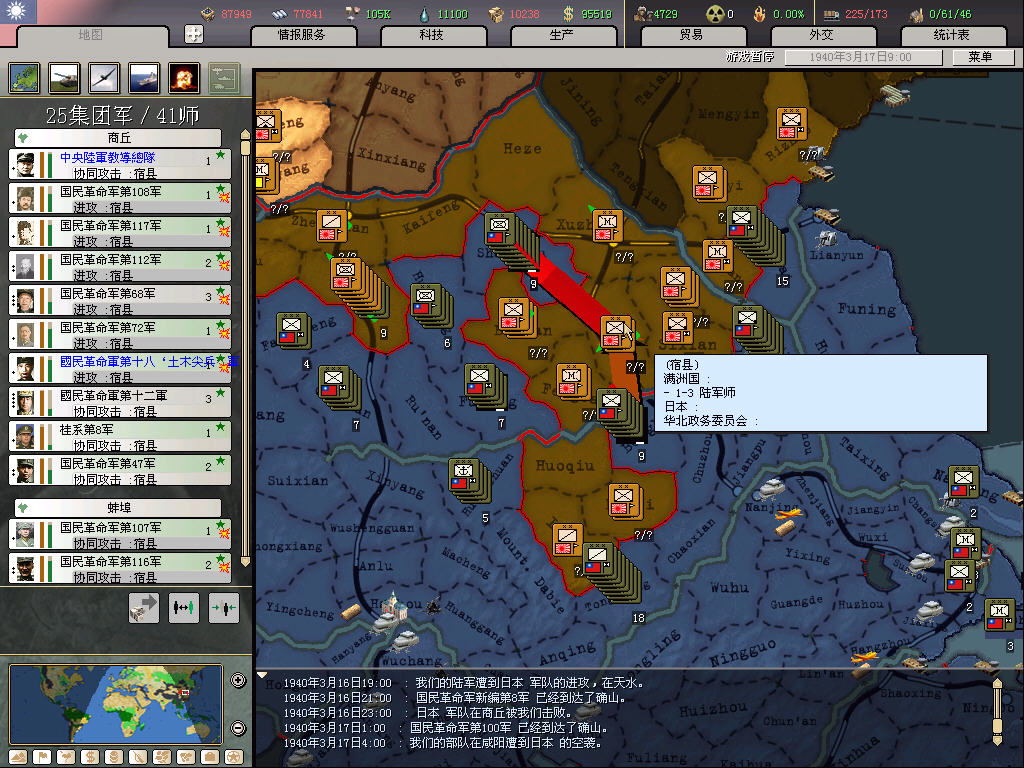Viewport: 1024px width, 768px height.
Task: Select Japanese armor counter near Xuzhou
Action: [608, 227]
